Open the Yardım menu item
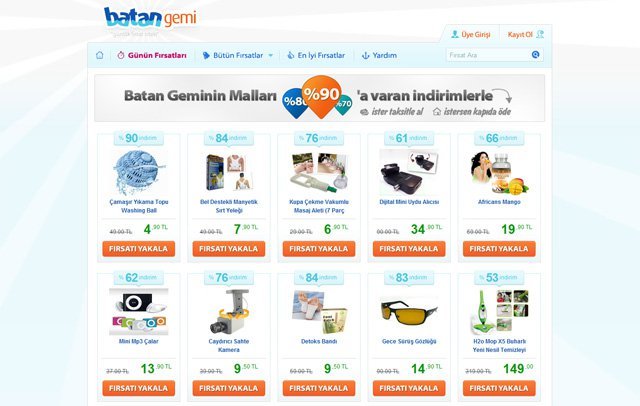This screenshot has width=640, height=406. (x=384, y=55)
